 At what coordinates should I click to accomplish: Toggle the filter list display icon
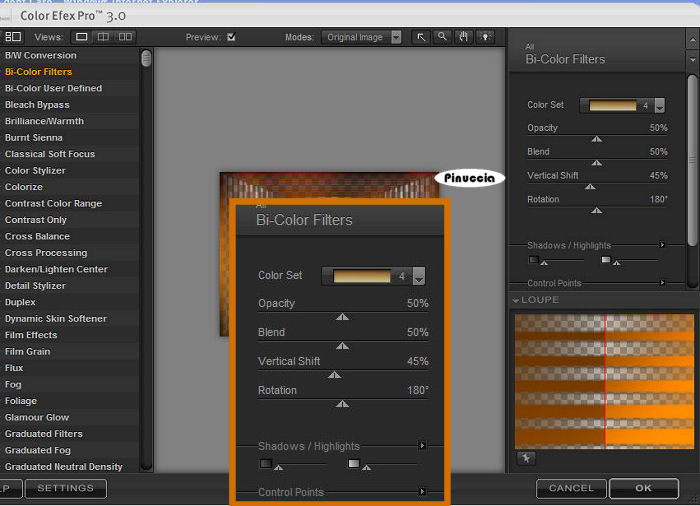coord(13,37)
